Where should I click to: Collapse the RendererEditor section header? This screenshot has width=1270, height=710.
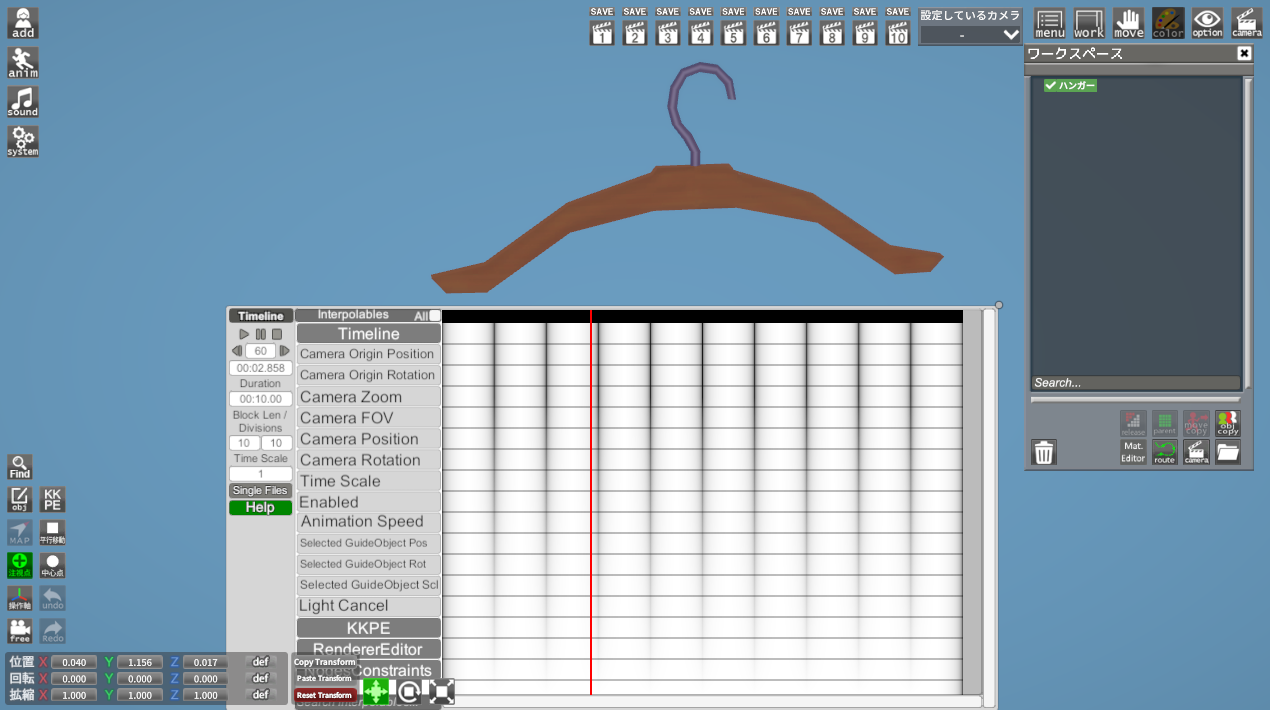(369, 649)
